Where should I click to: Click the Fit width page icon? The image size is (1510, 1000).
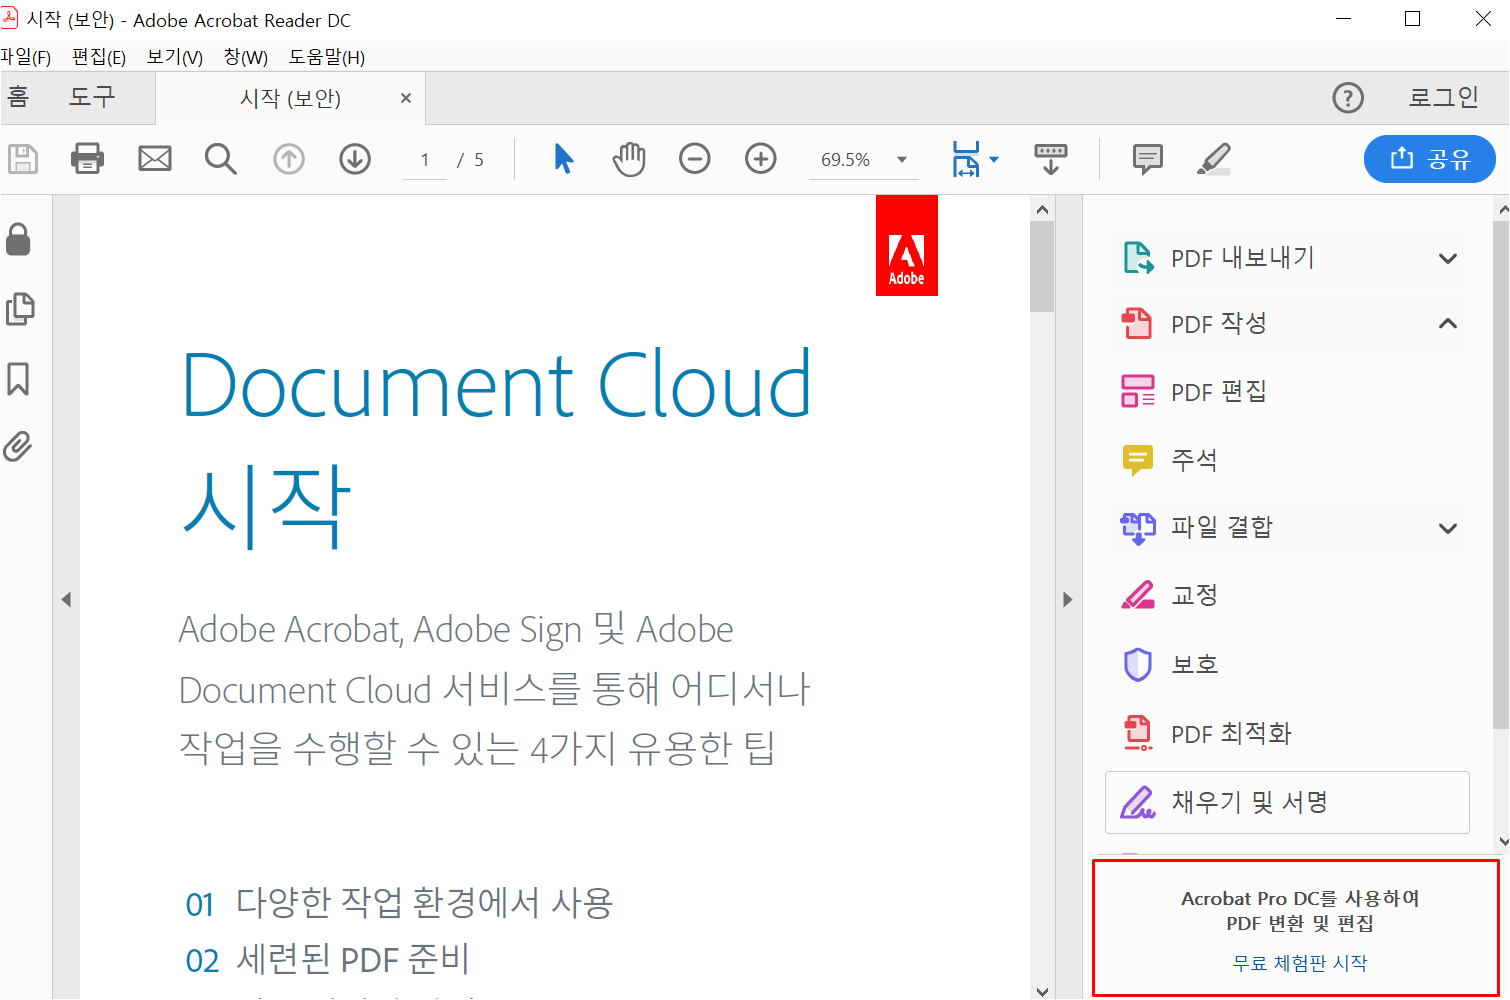click(x=966, y=159)
